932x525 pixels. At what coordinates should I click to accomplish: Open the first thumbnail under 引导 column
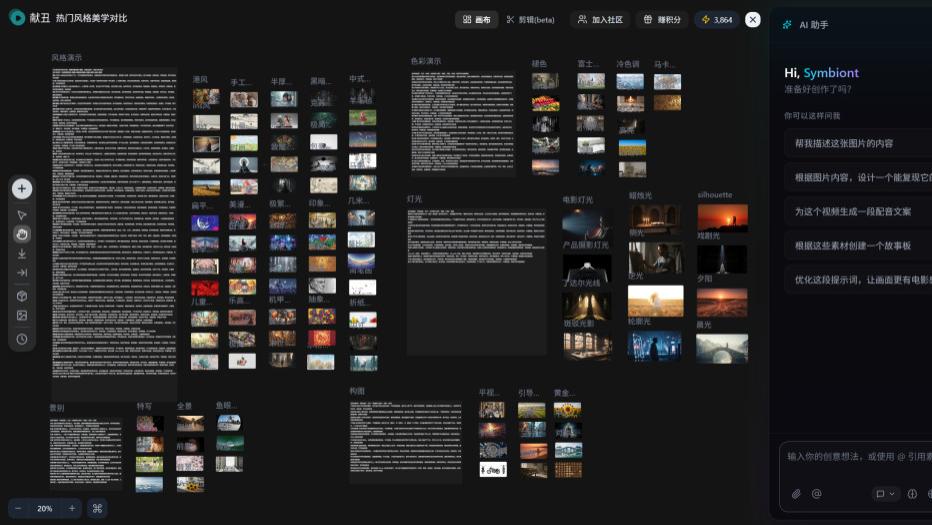point(531,410)
